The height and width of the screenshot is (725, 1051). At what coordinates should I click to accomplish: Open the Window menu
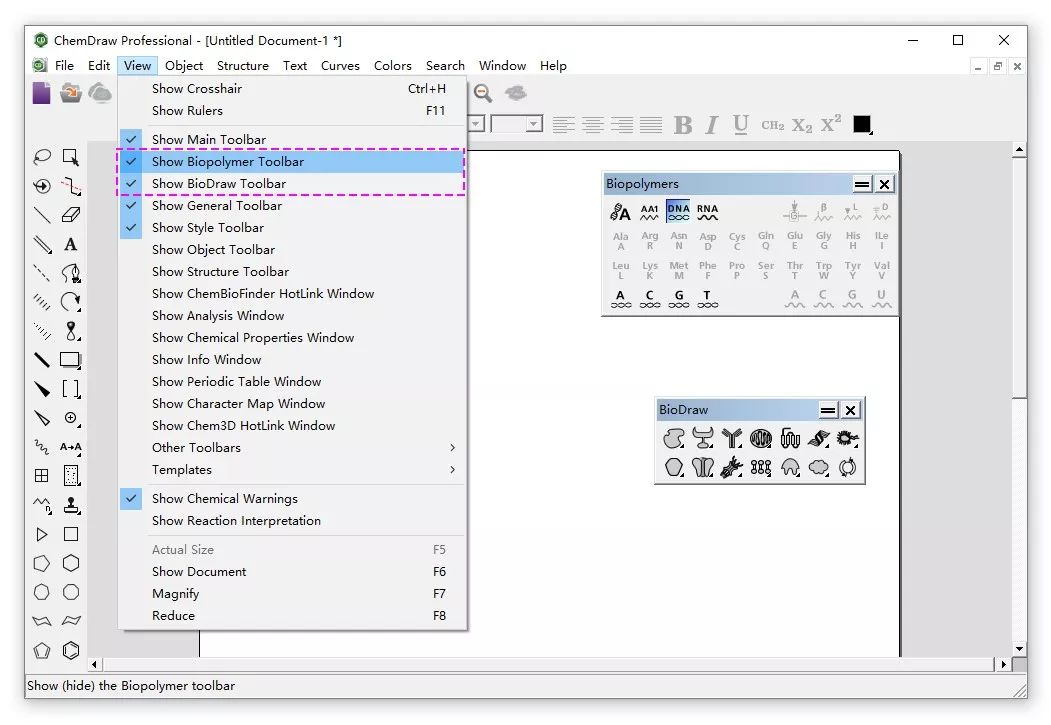(x=502, y=66)
